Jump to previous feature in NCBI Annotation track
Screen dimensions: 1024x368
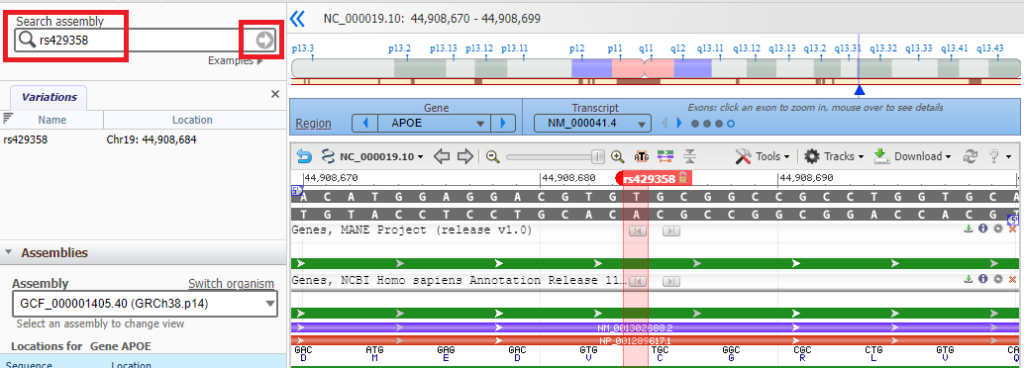point(637,281)
